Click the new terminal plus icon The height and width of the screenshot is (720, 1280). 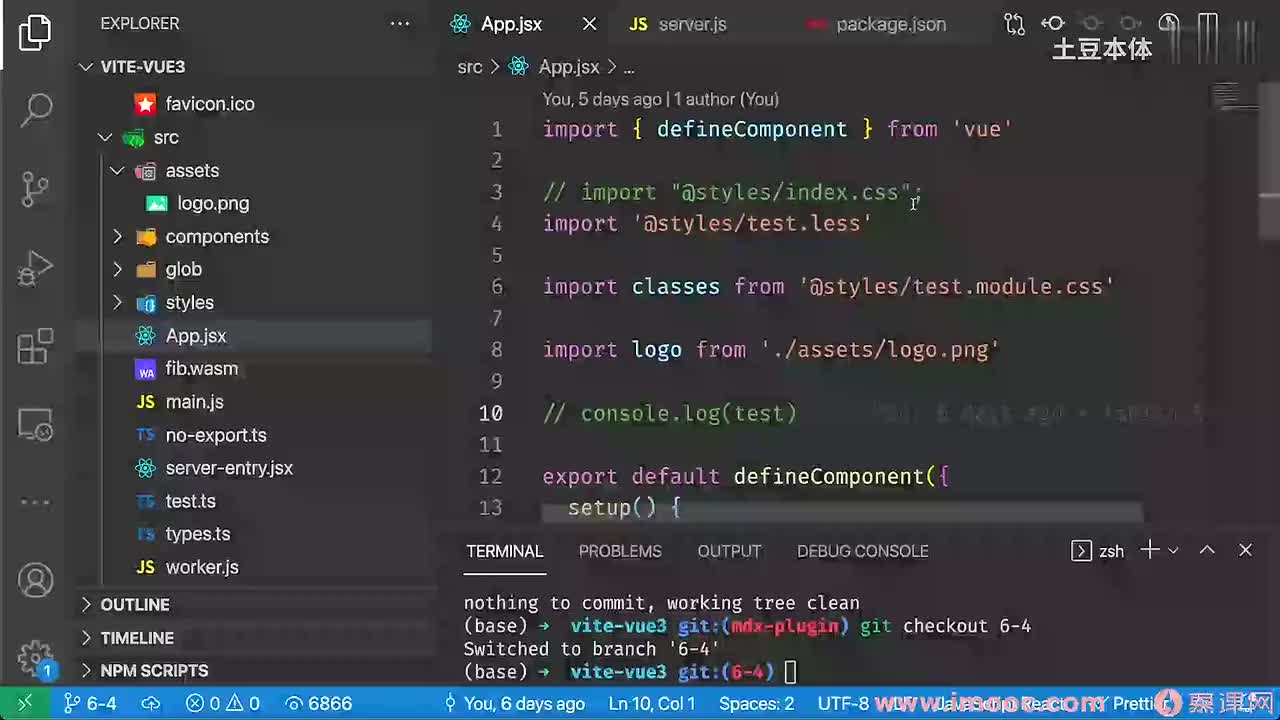(x=1150, y=550)
